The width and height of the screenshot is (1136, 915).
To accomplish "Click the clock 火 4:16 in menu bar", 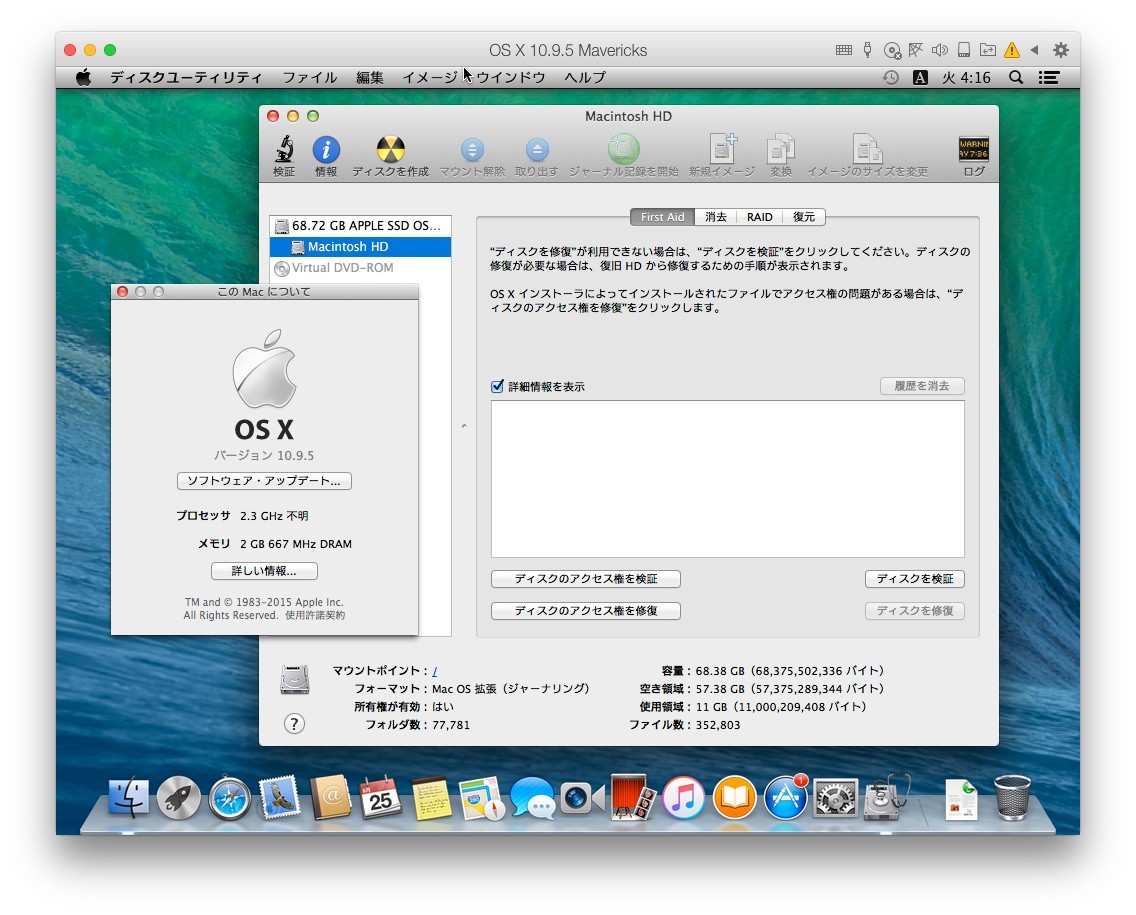I will point(966,78).
